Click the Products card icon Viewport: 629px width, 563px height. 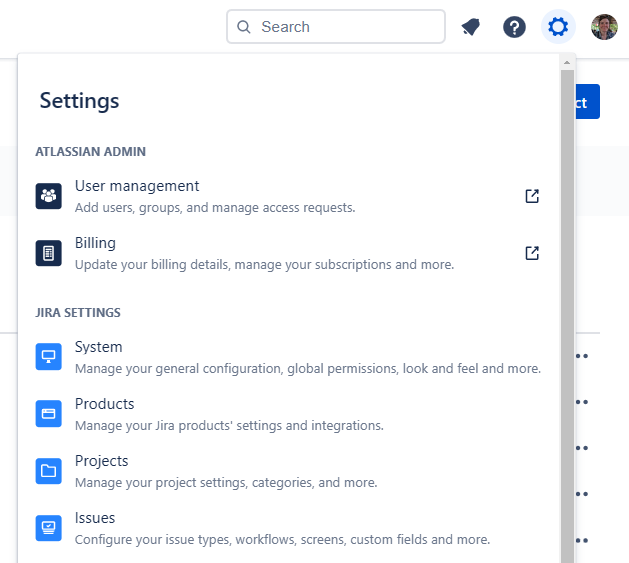[49, 413]
